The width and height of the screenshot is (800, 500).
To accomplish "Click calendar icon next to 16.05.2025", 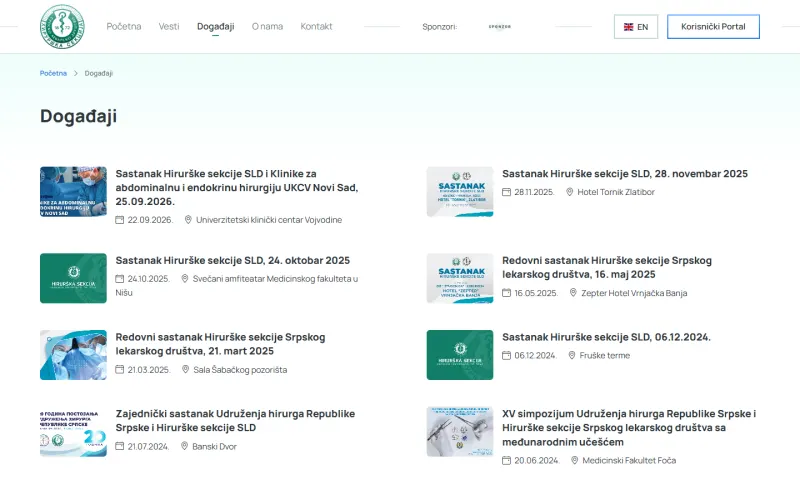I will click(x=506, y=293).
